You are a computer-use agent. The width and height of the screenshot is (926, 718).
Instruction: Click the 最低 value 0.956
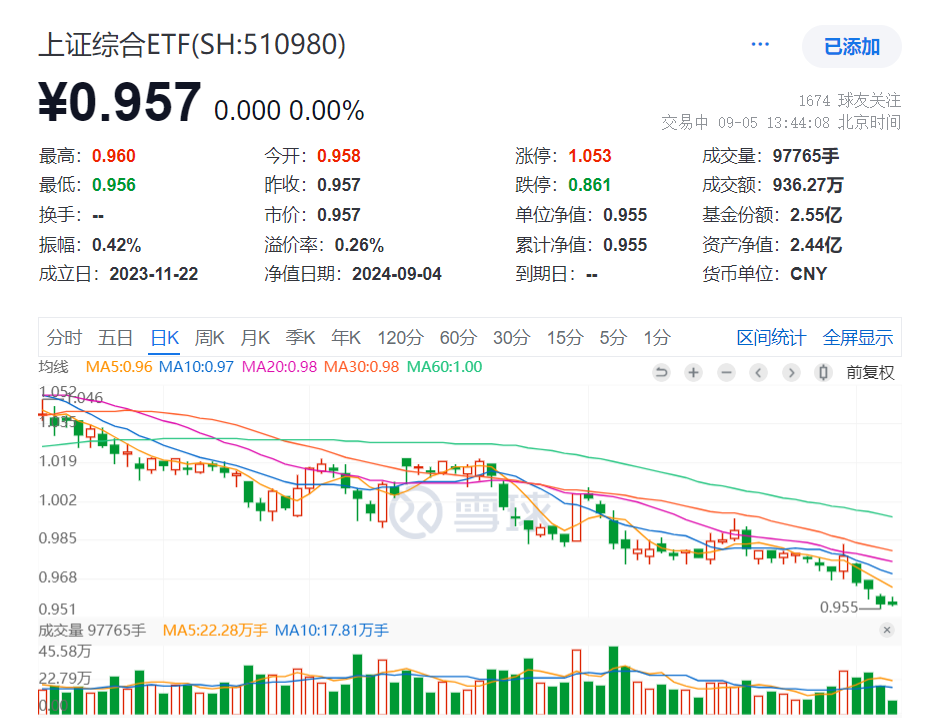click(x=113, y=185)
